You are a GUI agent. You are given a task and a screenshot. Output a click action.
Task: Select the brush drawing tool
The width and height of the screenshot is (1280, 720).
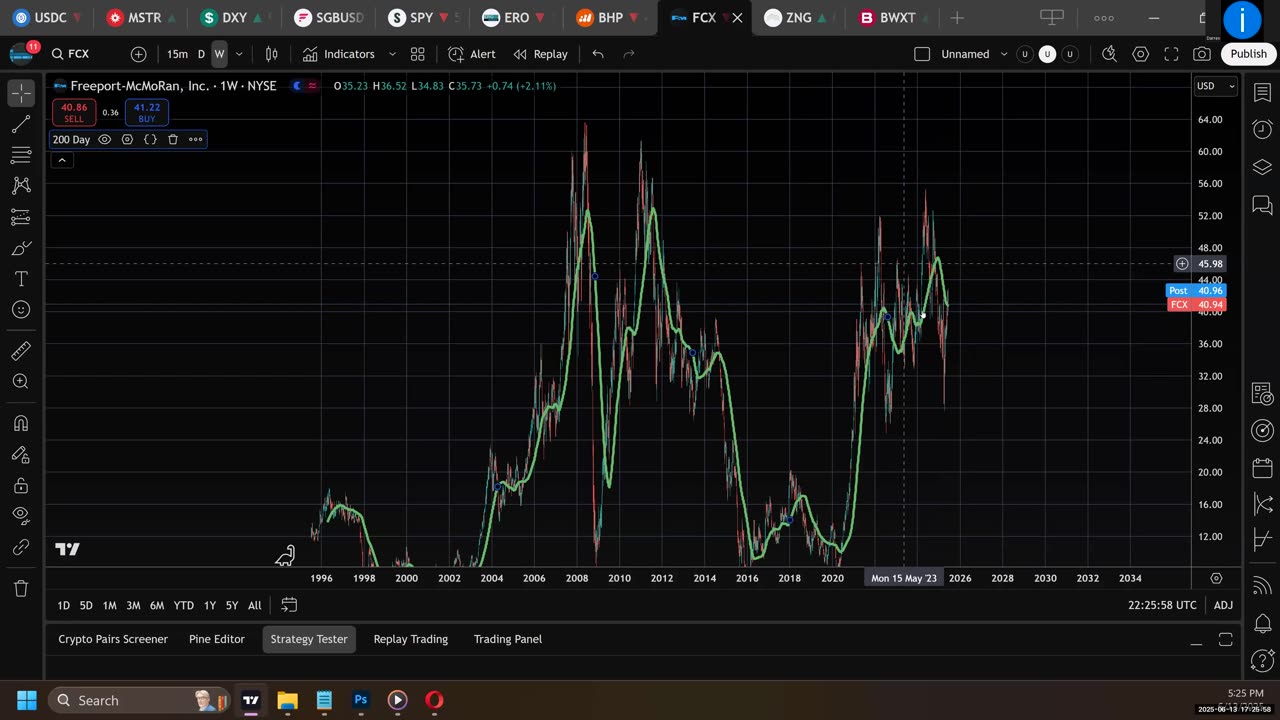tap(21, 248)
